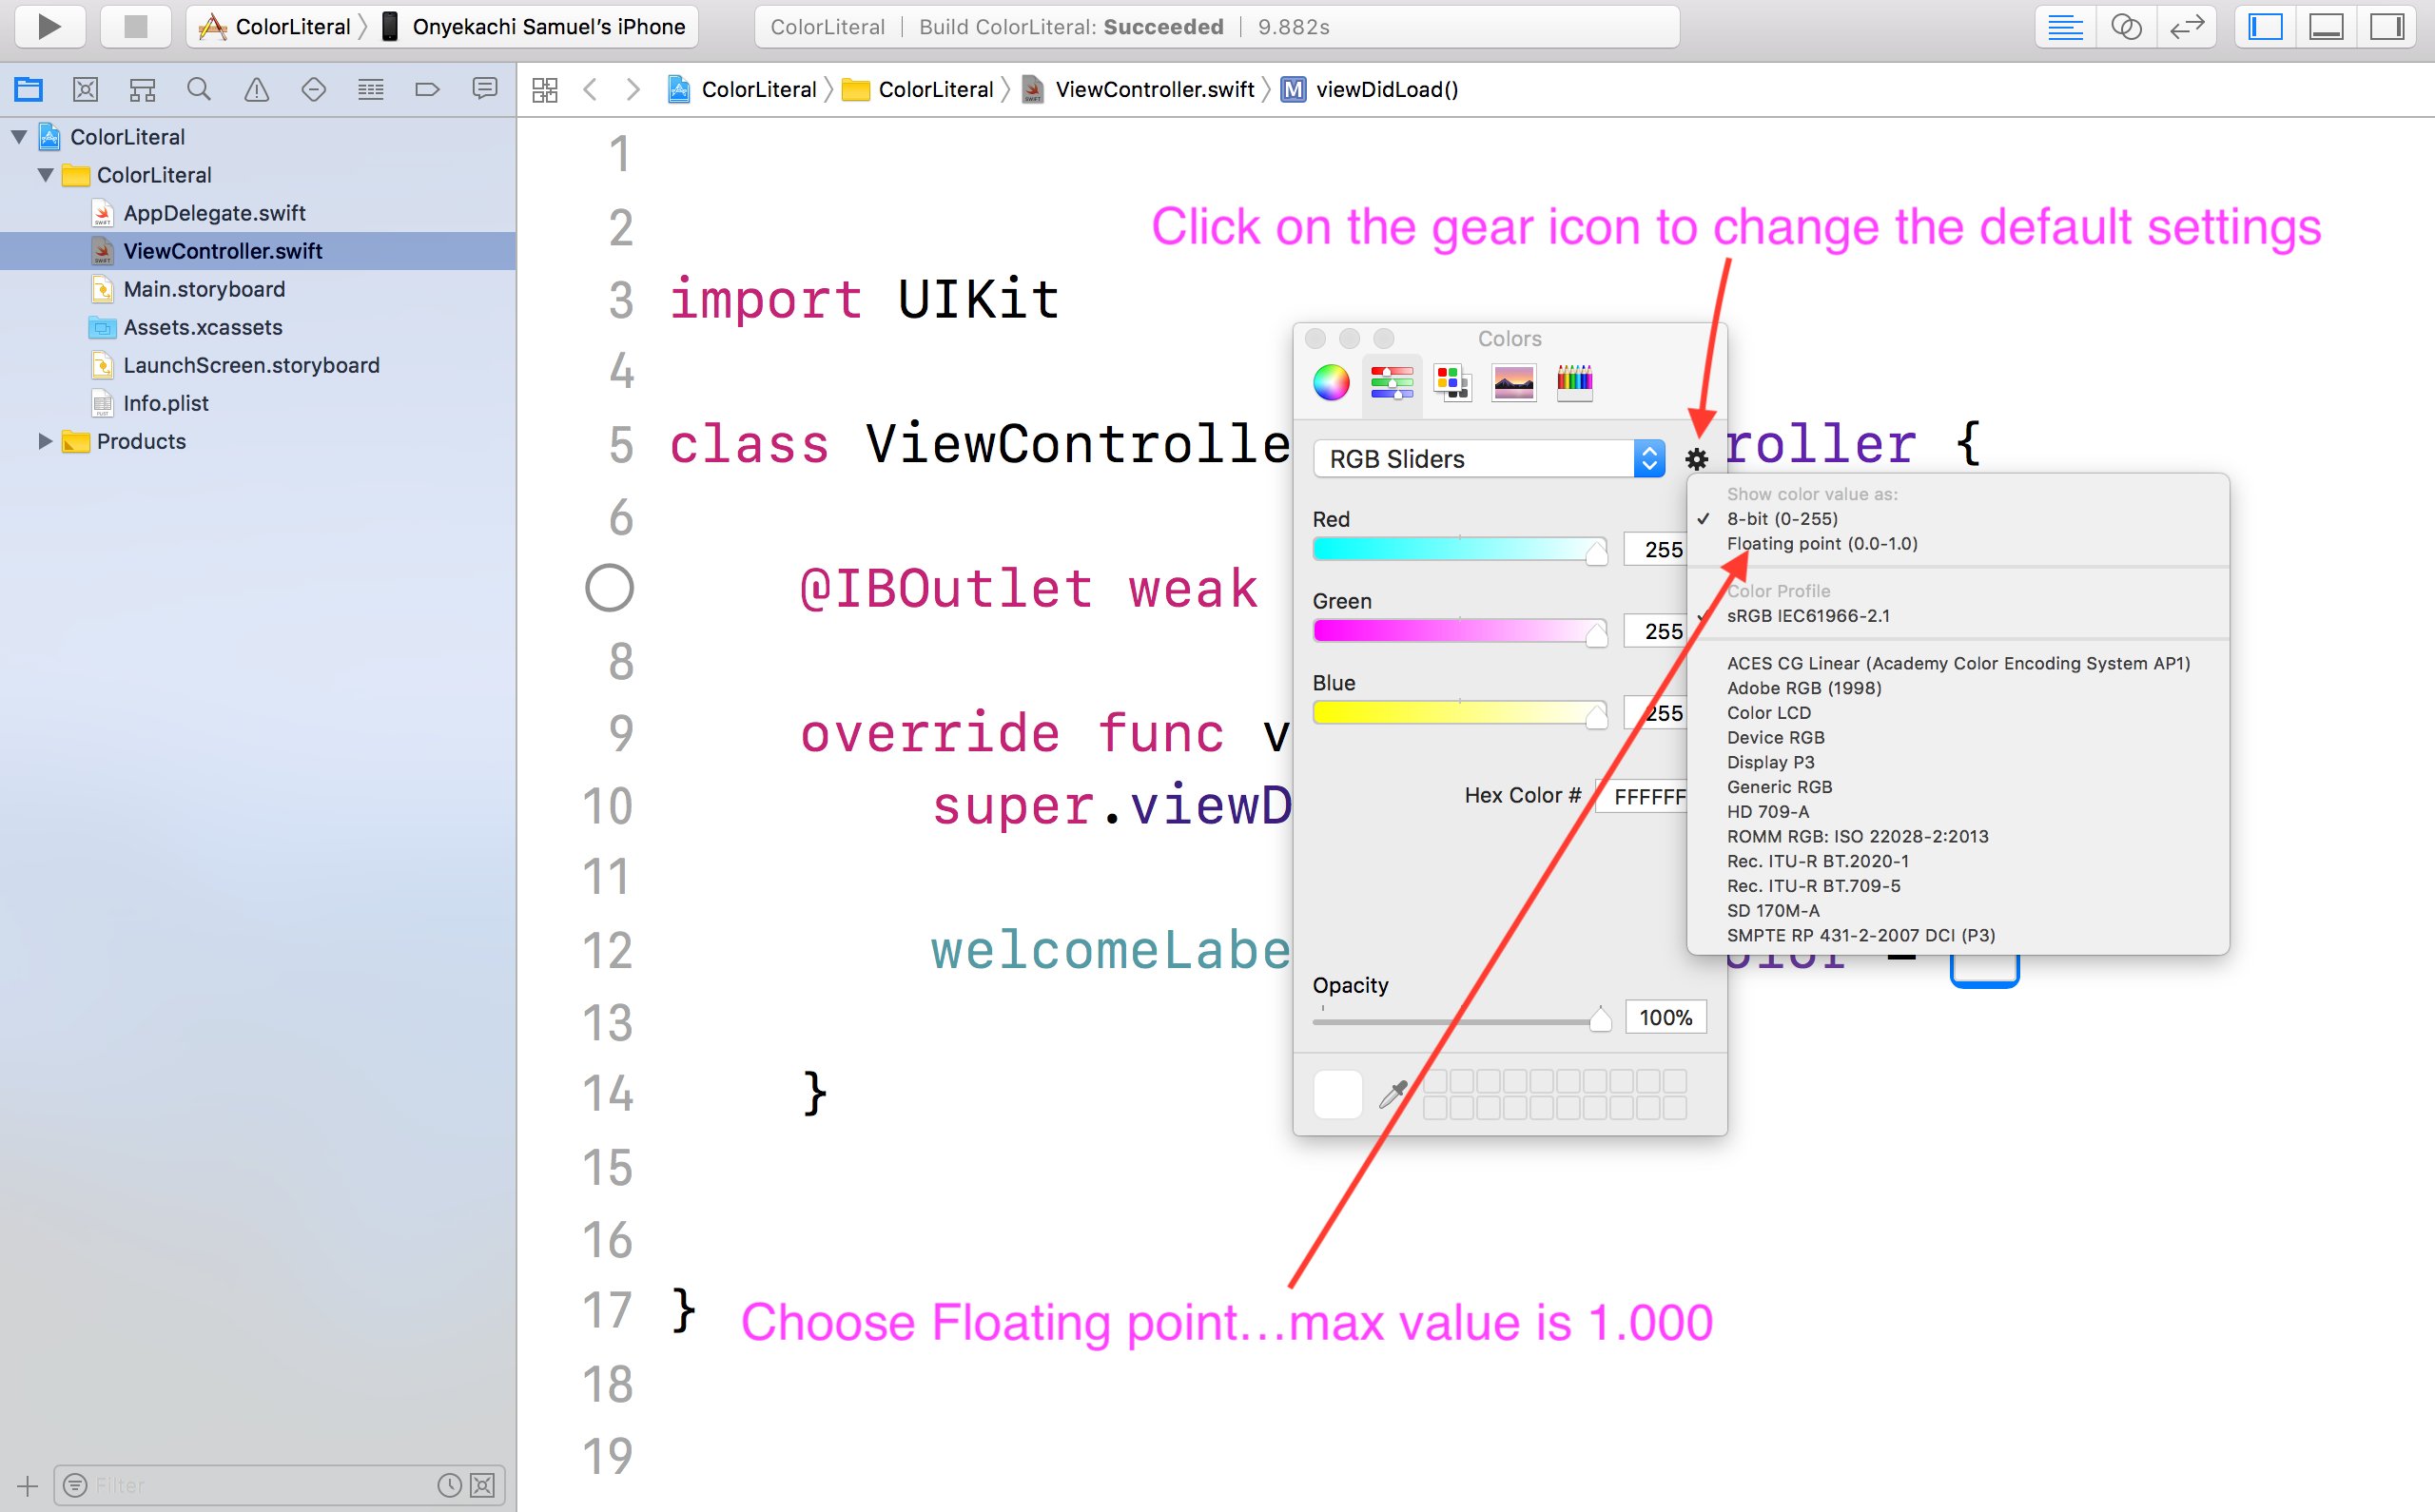Screen dimensions: 2435x1512
Task: Show the bottom debug area
Action: click(x=2326, y=26)
